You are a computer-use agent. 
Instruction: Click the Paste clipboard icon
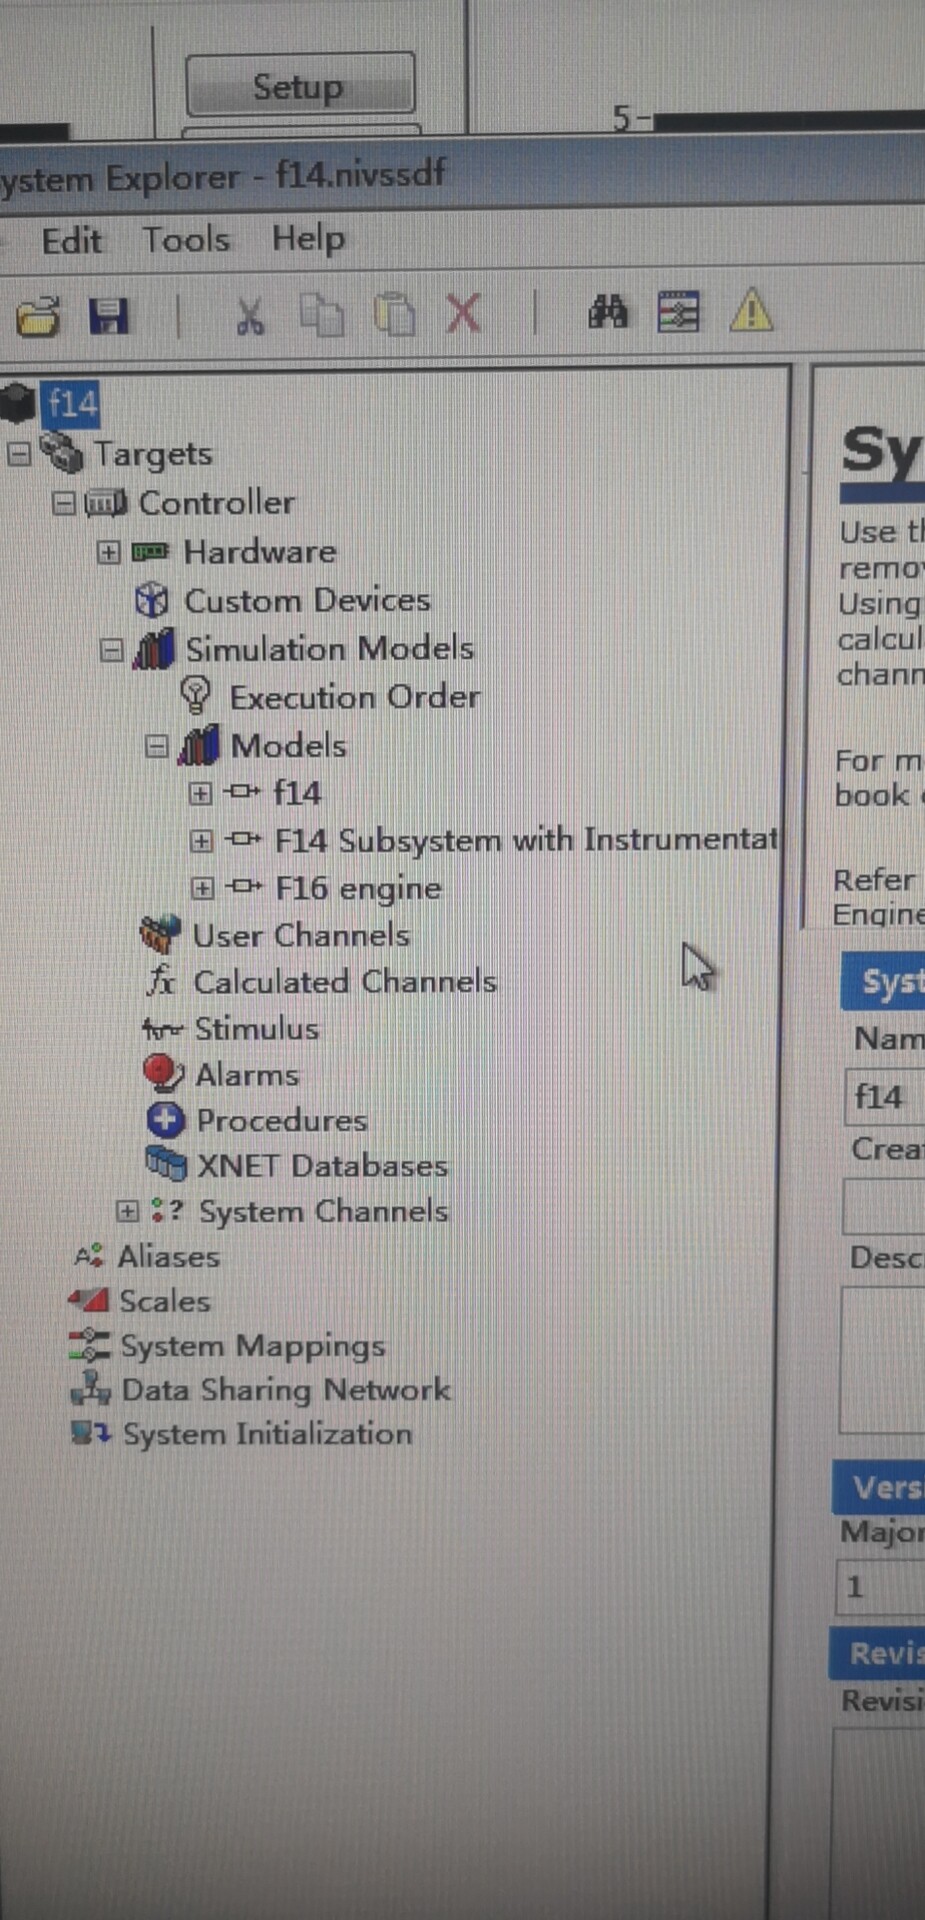[x=394, y=314]
